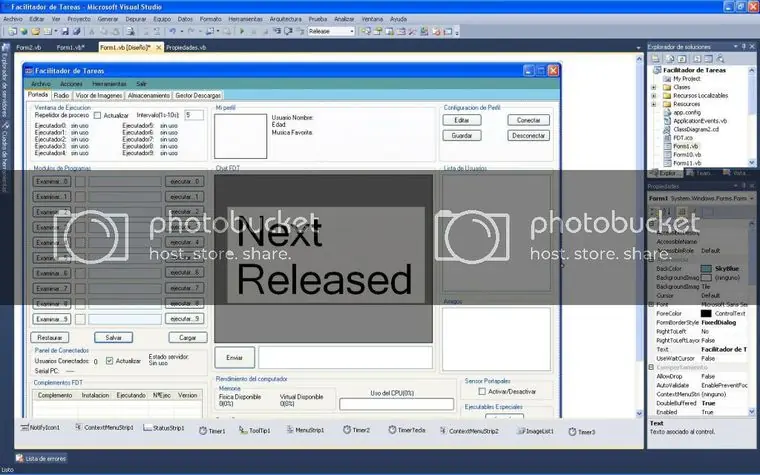The image size is (760, 475).
Task: Click the Conectar button
Action: pyautogui.click(x=528, y=120)
